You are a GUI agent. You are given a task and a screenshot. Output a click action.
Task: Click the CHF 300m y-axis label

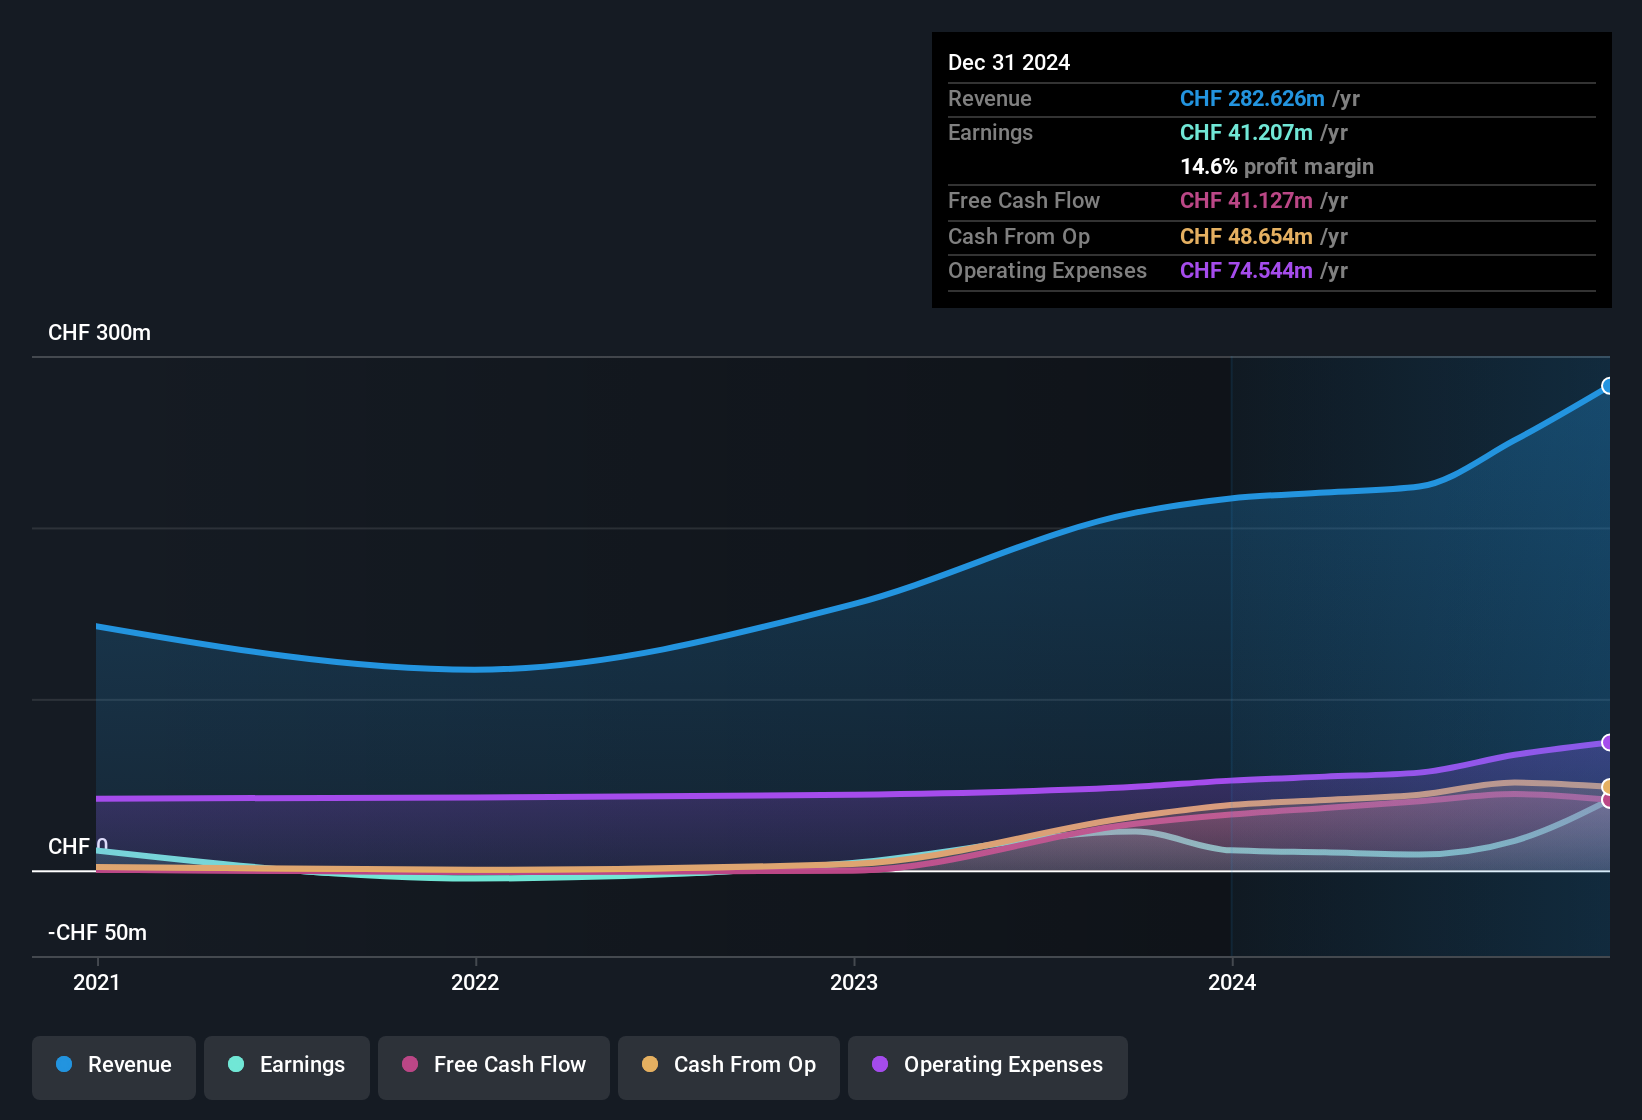coord(99,333)
